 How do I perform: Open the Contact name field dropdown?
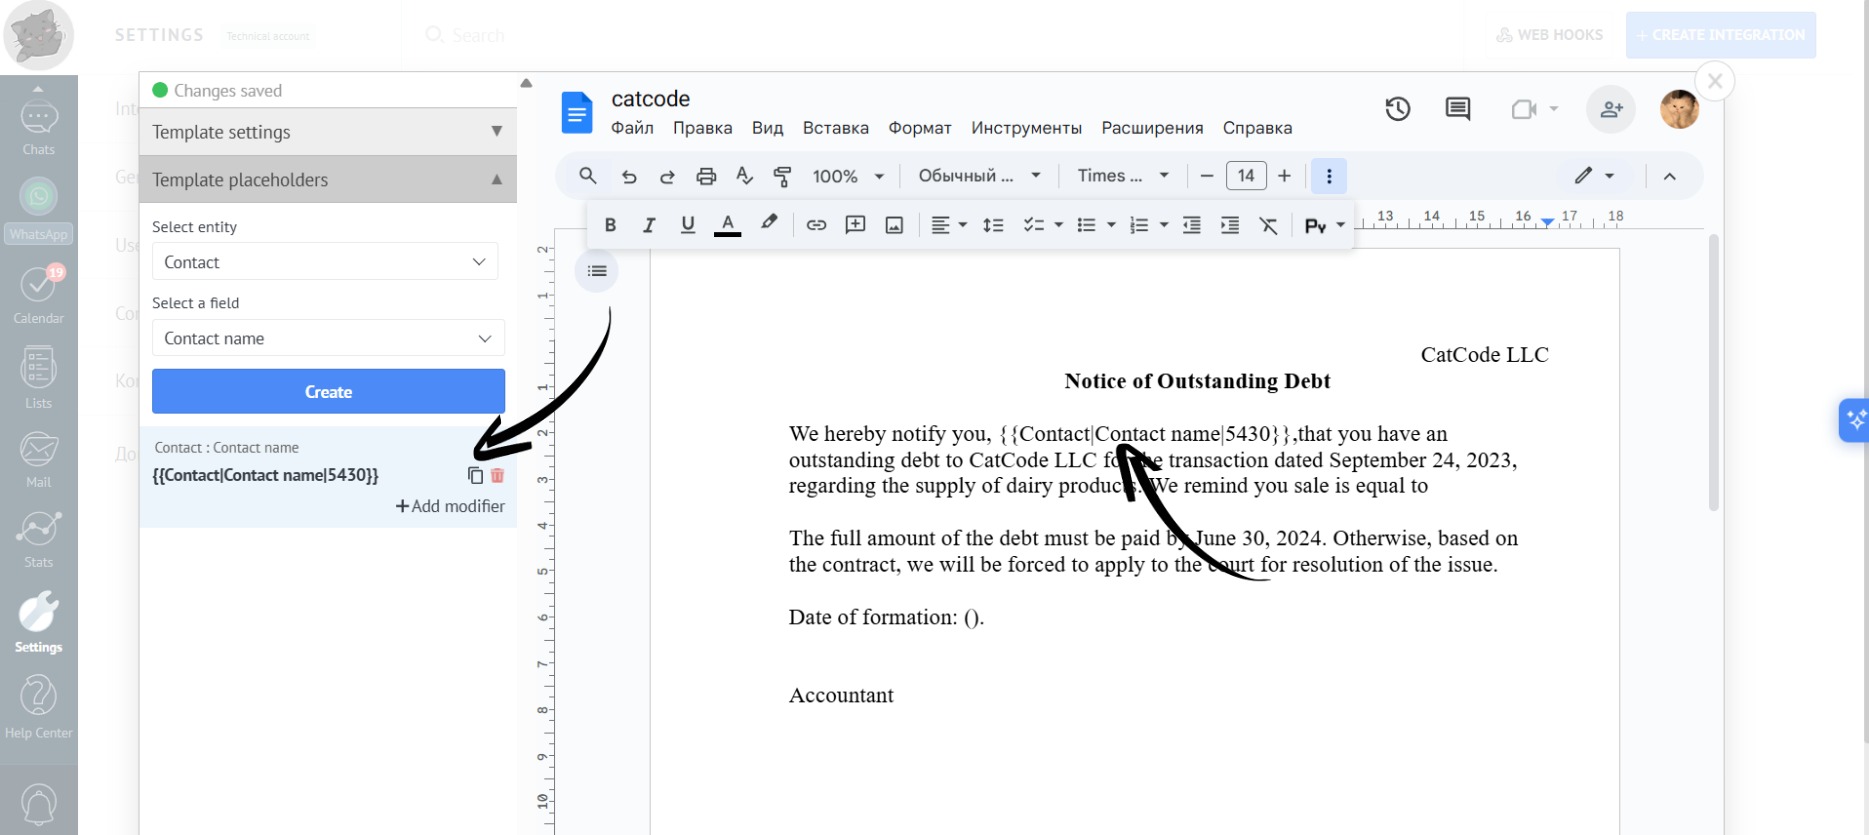coord(328,339)
